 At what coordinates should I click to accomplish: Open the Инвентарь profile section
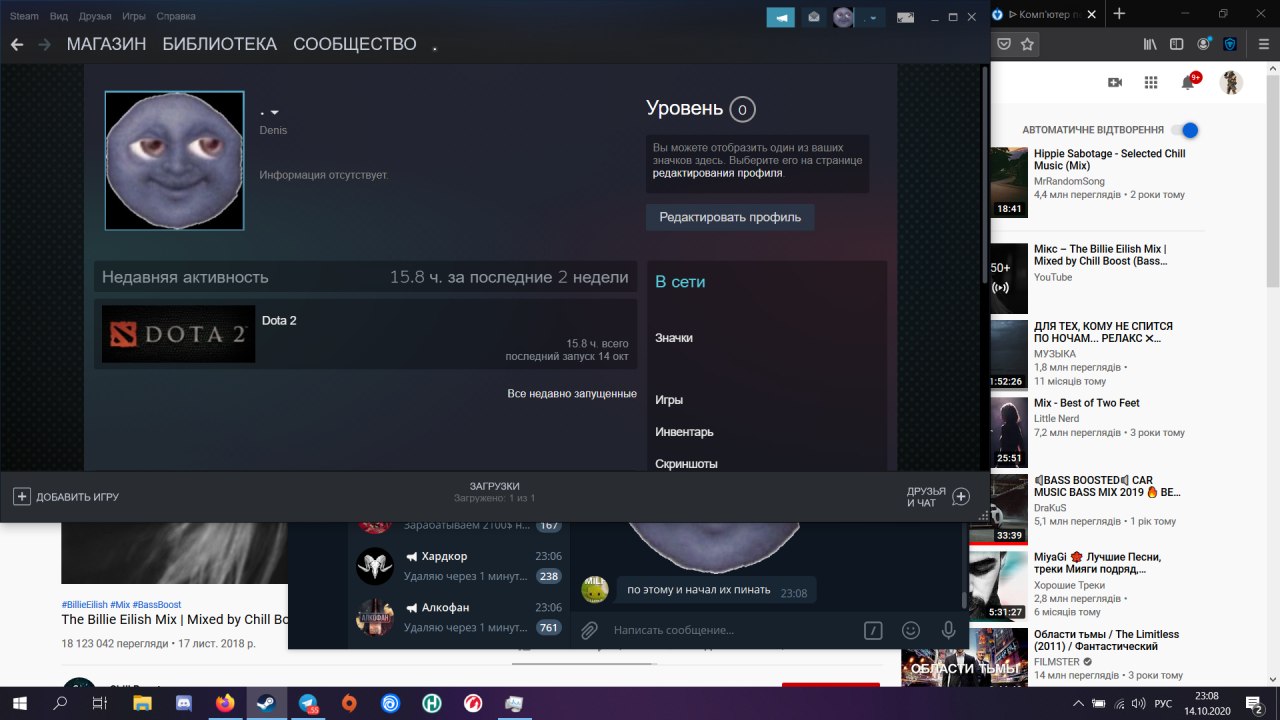pyautogui.click(x=684, y=432)
